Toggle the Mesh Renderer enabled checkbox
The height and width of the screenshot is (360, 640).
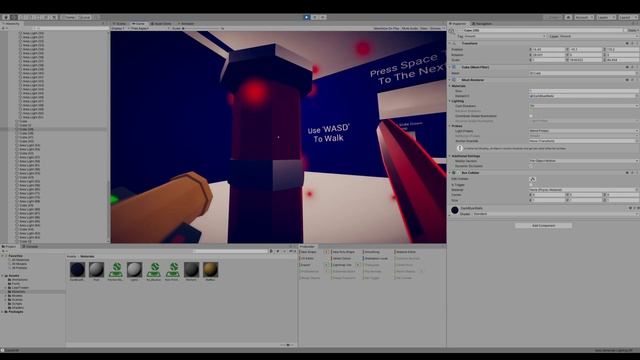click(x=459, y=80)
